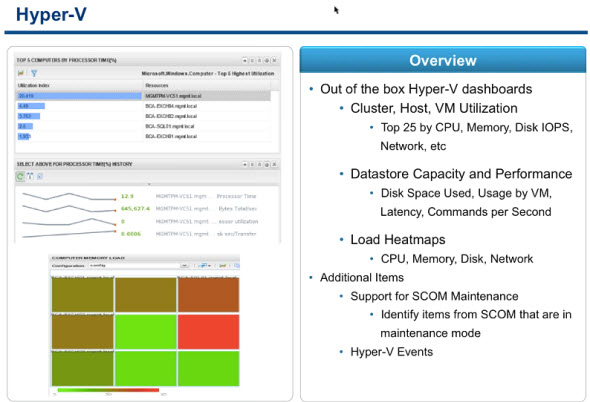
Task: Click the Bytes Total/sec metric label
Action: [x=238, y=209]
